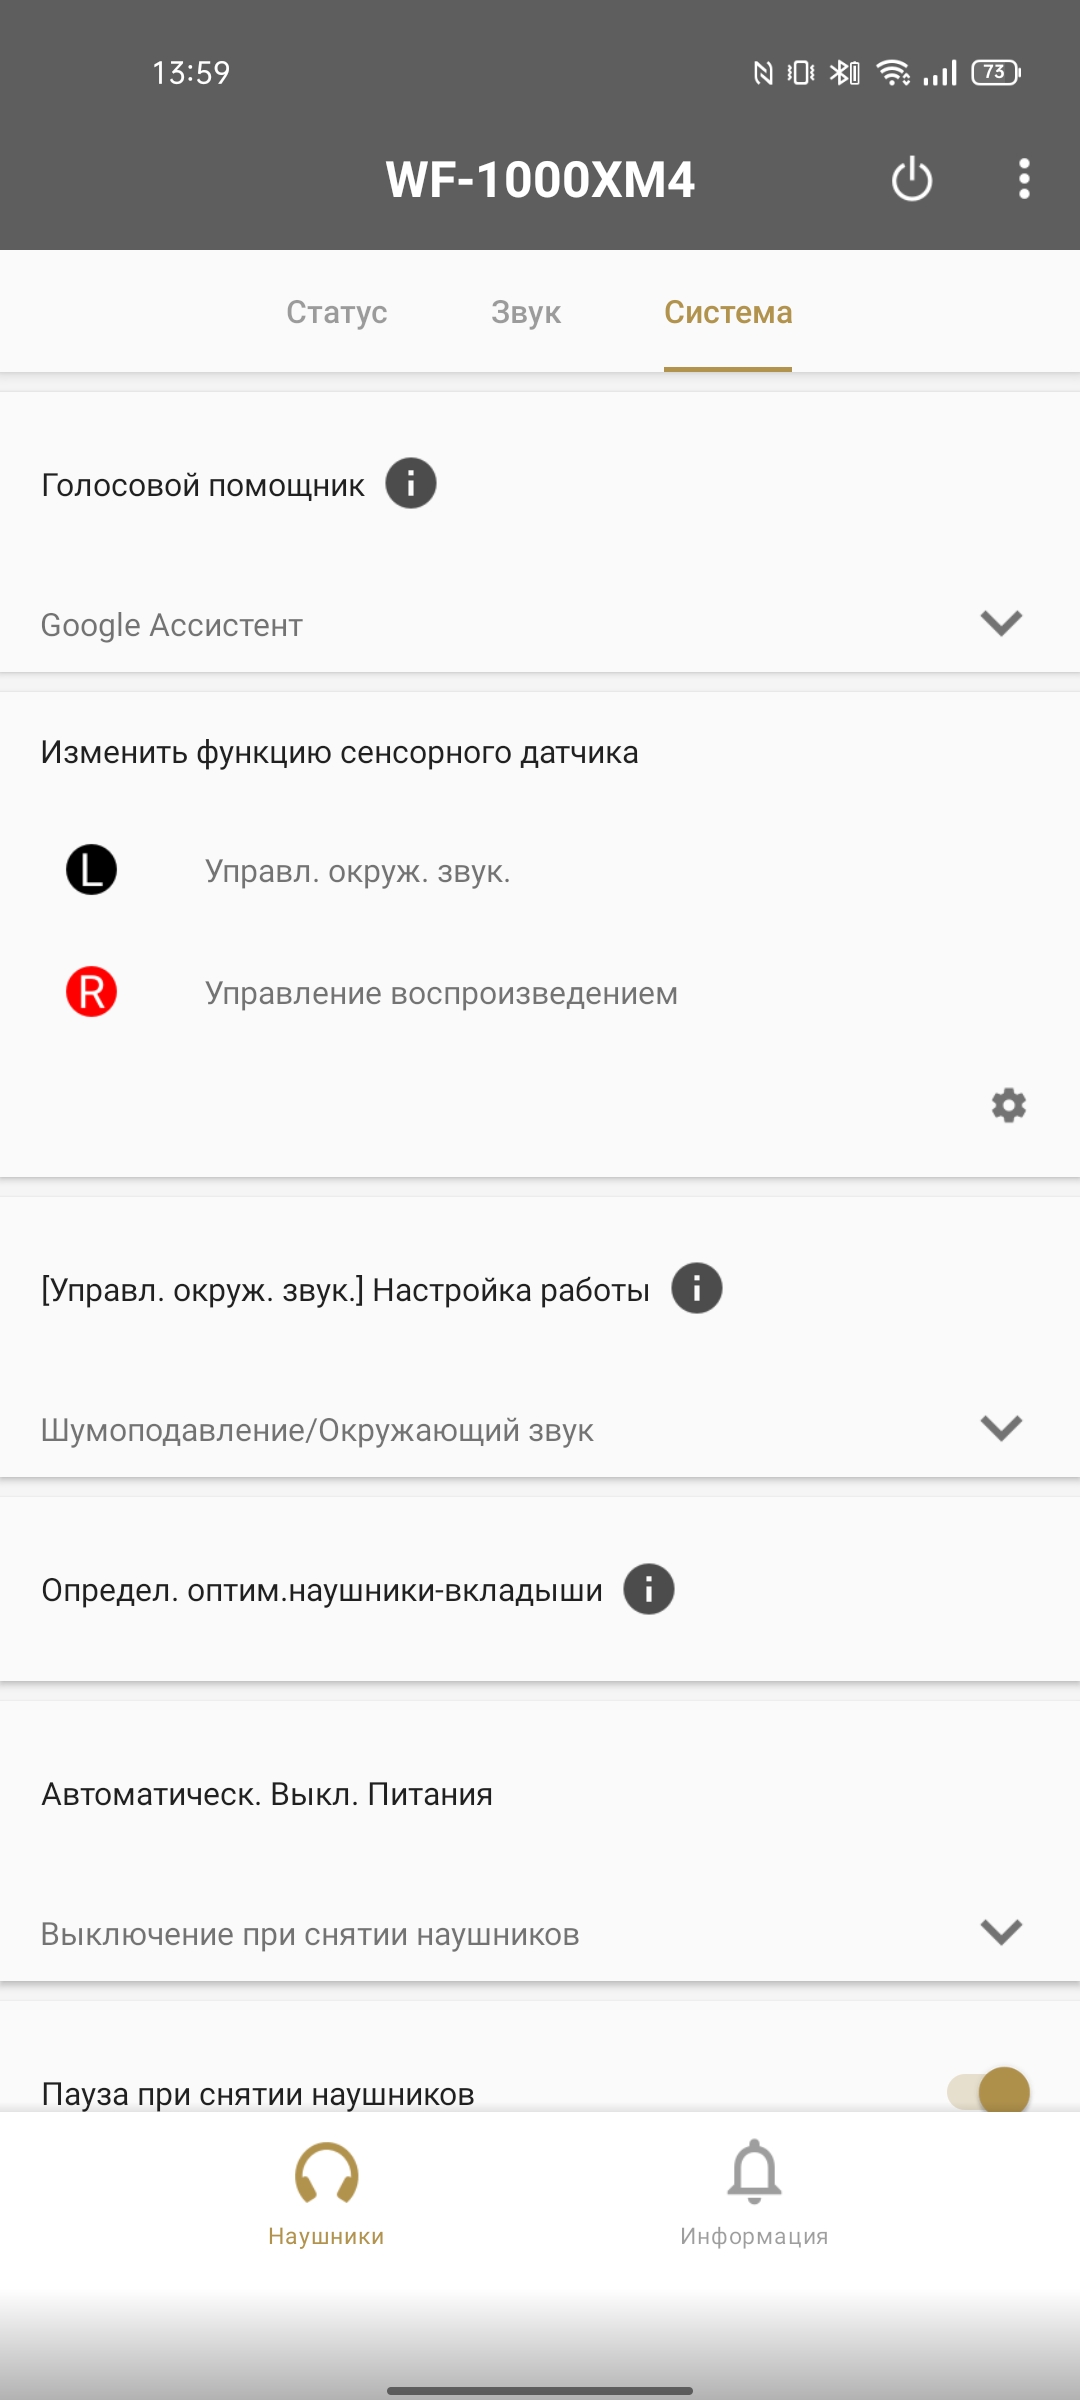Show info for Настройка работы setting
Screen dimensions: 1080x2400
(x=697, y=1288)
